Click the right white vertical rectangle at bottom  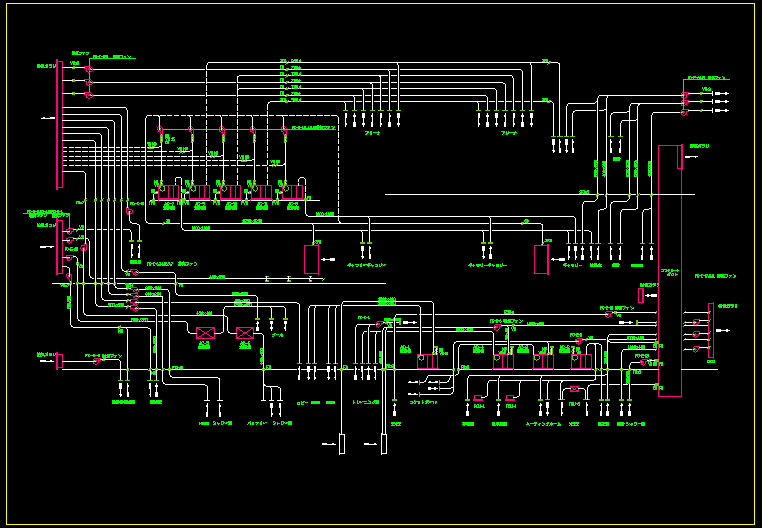click(382, 443)
